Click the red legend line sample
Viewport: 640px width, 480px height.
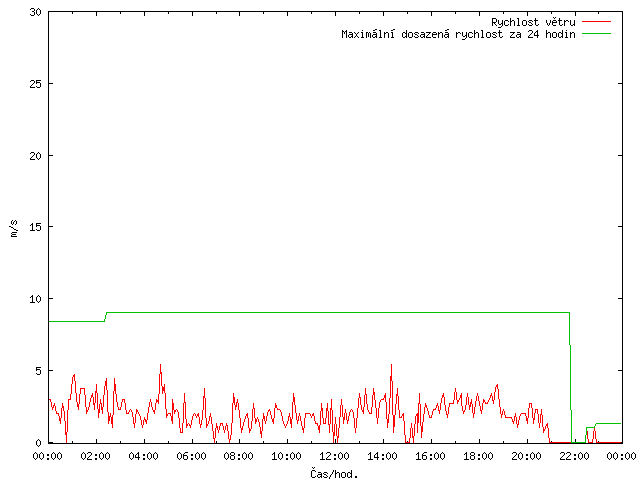(x=596, y=22)
